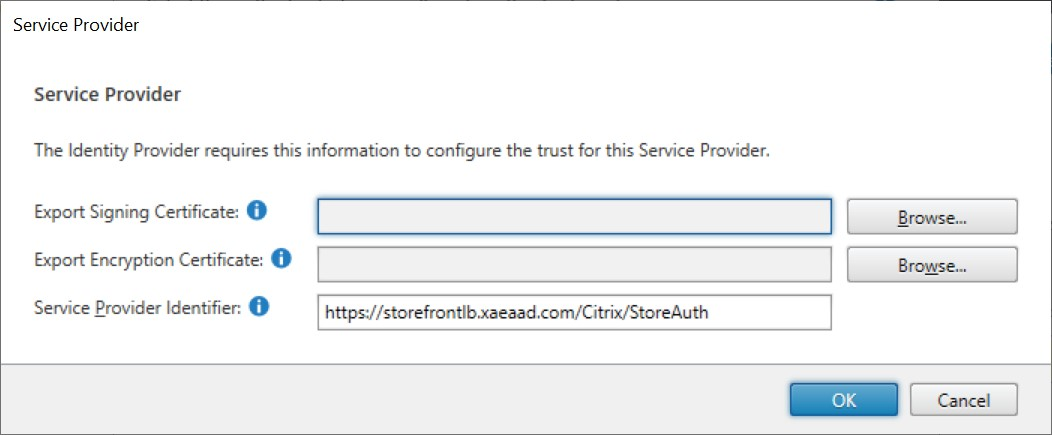Screen dimensions: 1052x435
Task: Click the Service Provider window title text
Action: coord(76,26)
